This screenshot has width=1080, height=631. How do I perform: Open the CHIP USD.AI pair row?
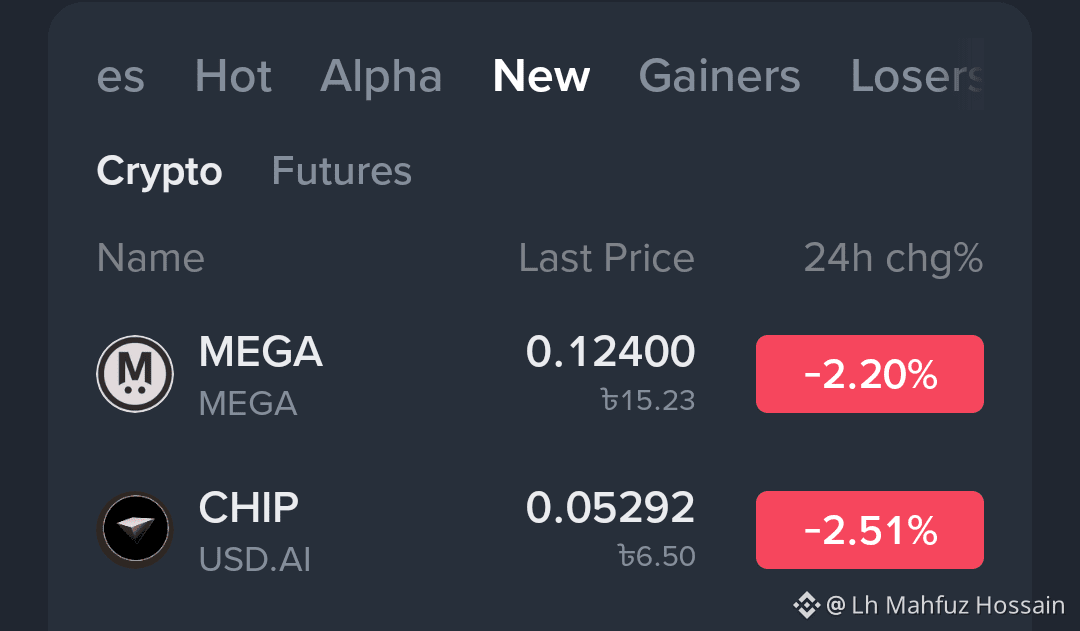pos(540,530)
